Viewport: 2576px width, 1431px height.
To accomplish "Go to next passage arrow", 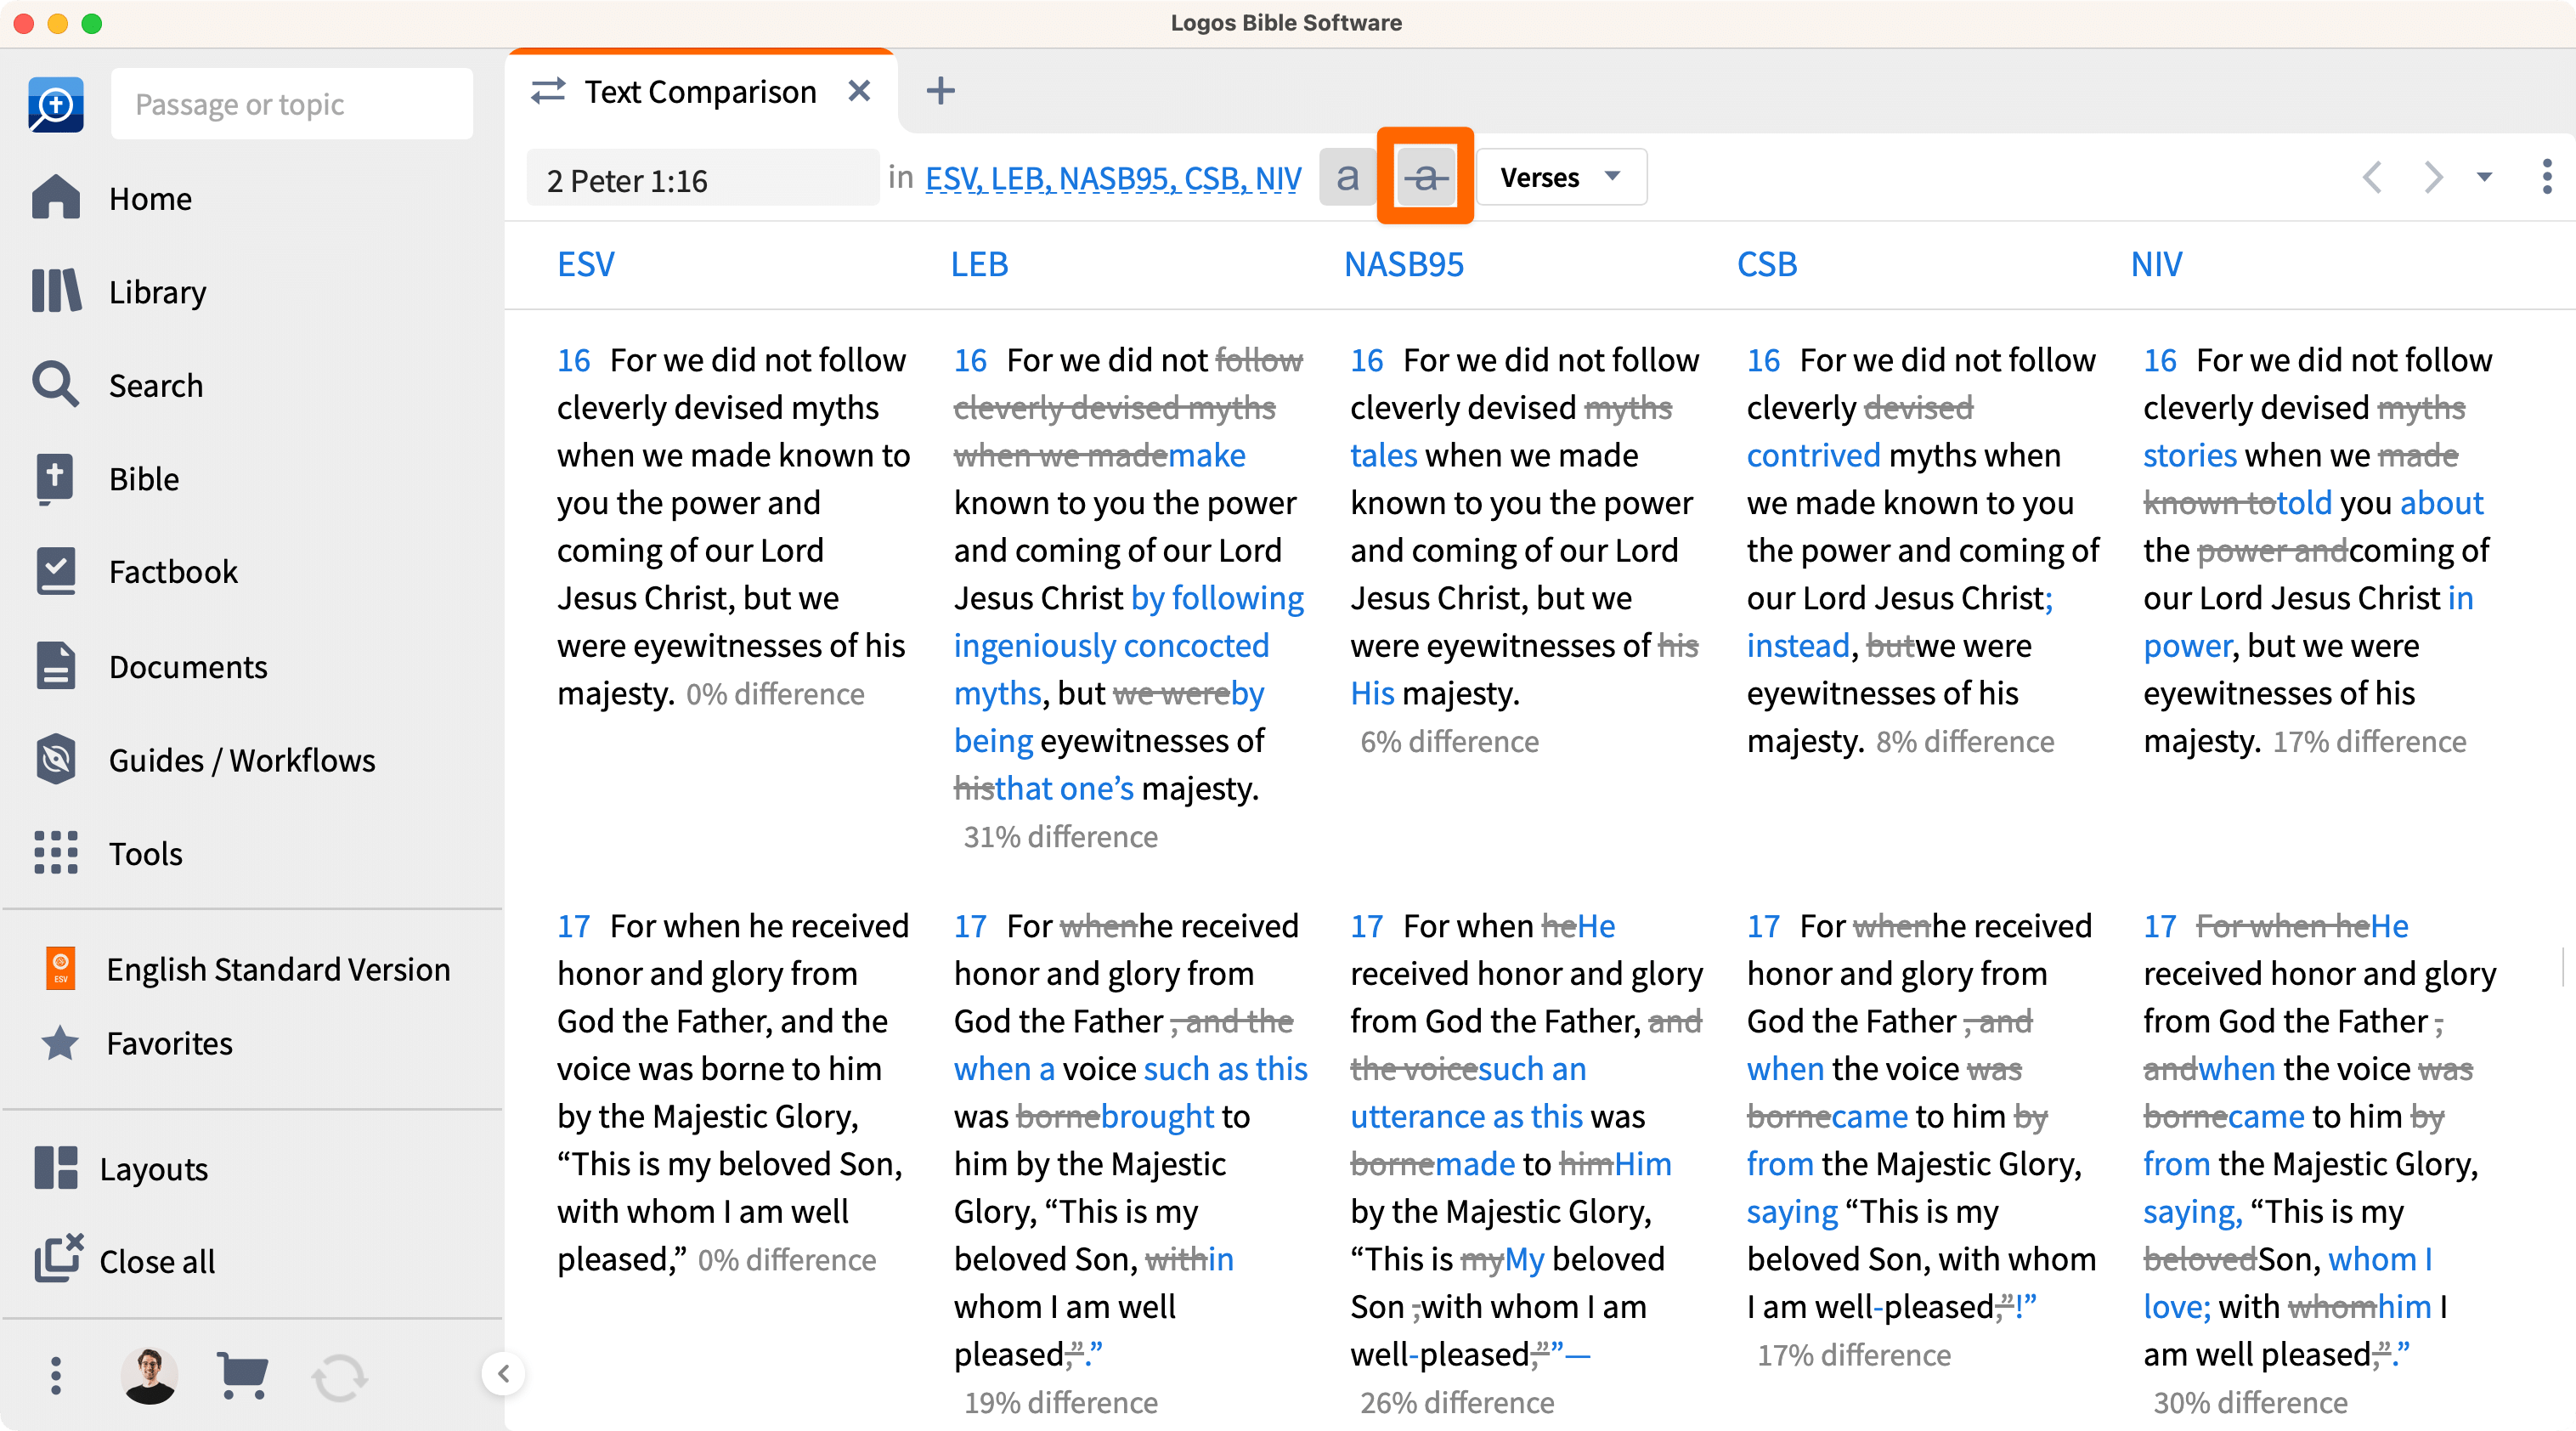I will (2433, 177).
